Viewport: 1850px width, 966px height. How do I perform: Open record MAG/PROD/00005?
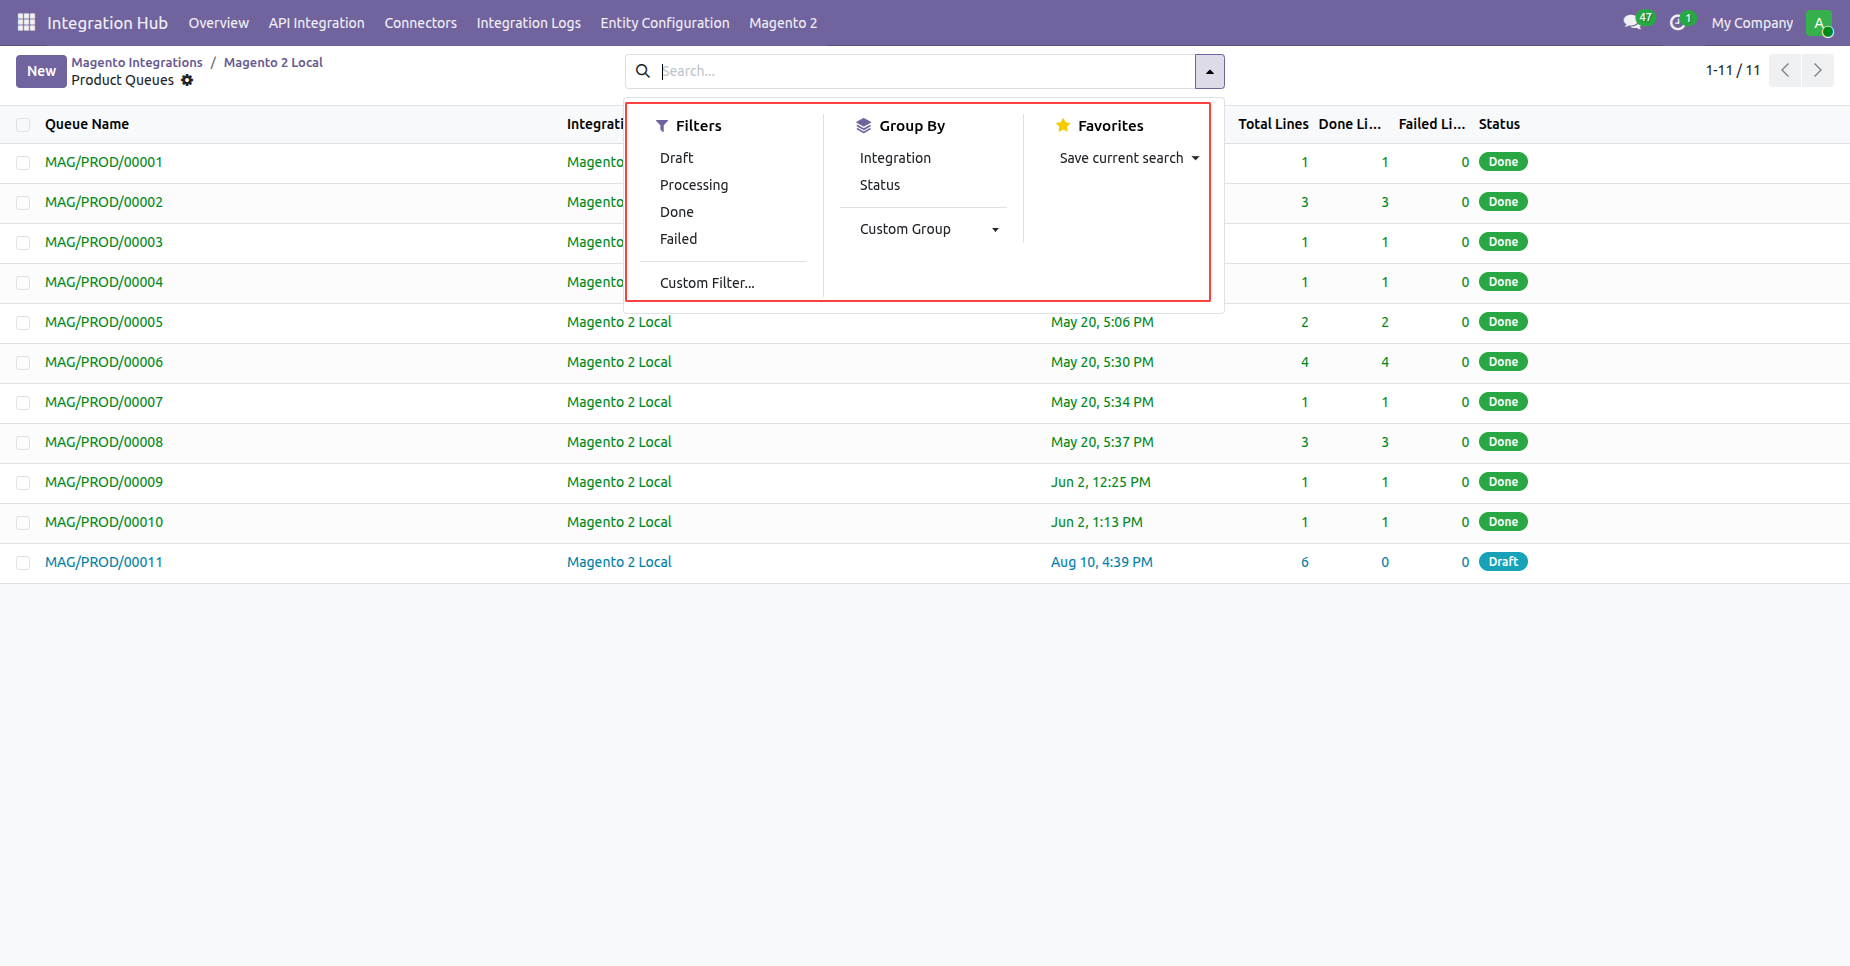(104, 322)
